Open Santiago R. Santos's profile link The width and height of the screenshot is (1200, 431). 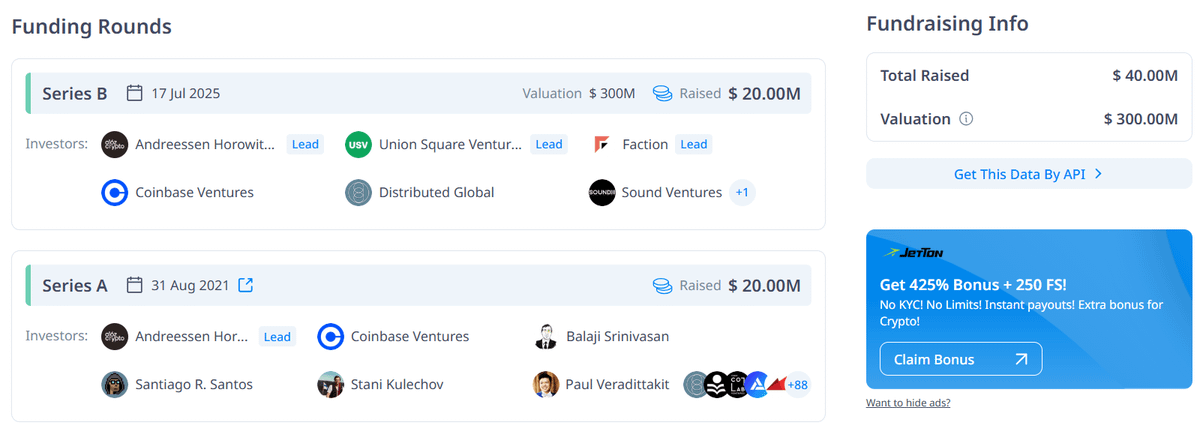coord(194,385)
